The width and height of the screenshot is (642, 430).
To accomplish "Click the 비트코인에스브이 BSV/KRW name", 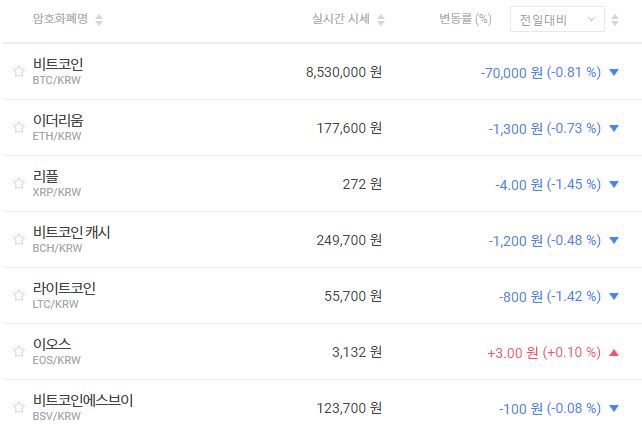I will coord(82,401).
